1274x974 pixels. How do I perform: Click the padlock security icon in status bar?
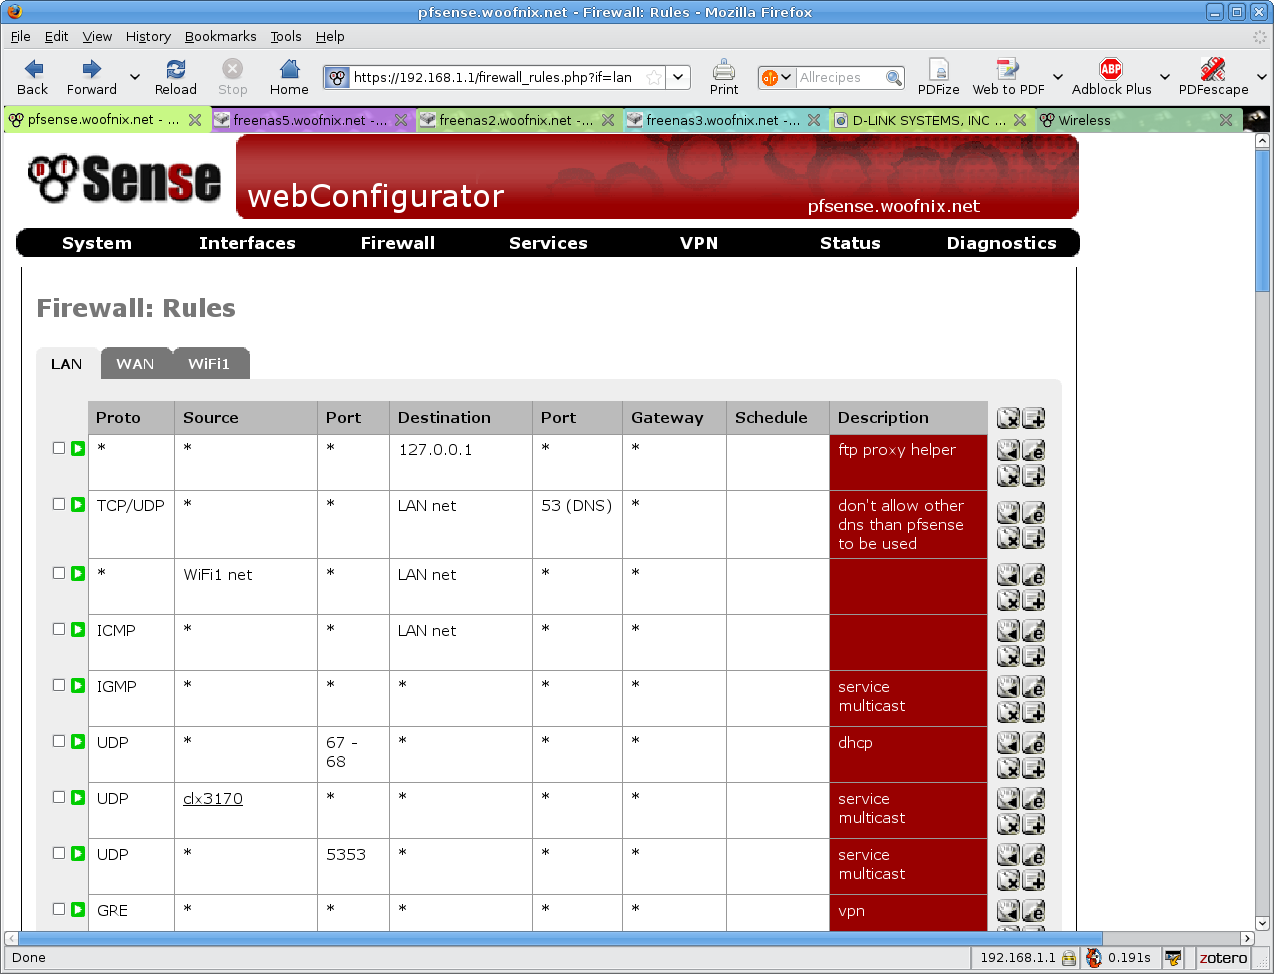tap(1069, 958)
